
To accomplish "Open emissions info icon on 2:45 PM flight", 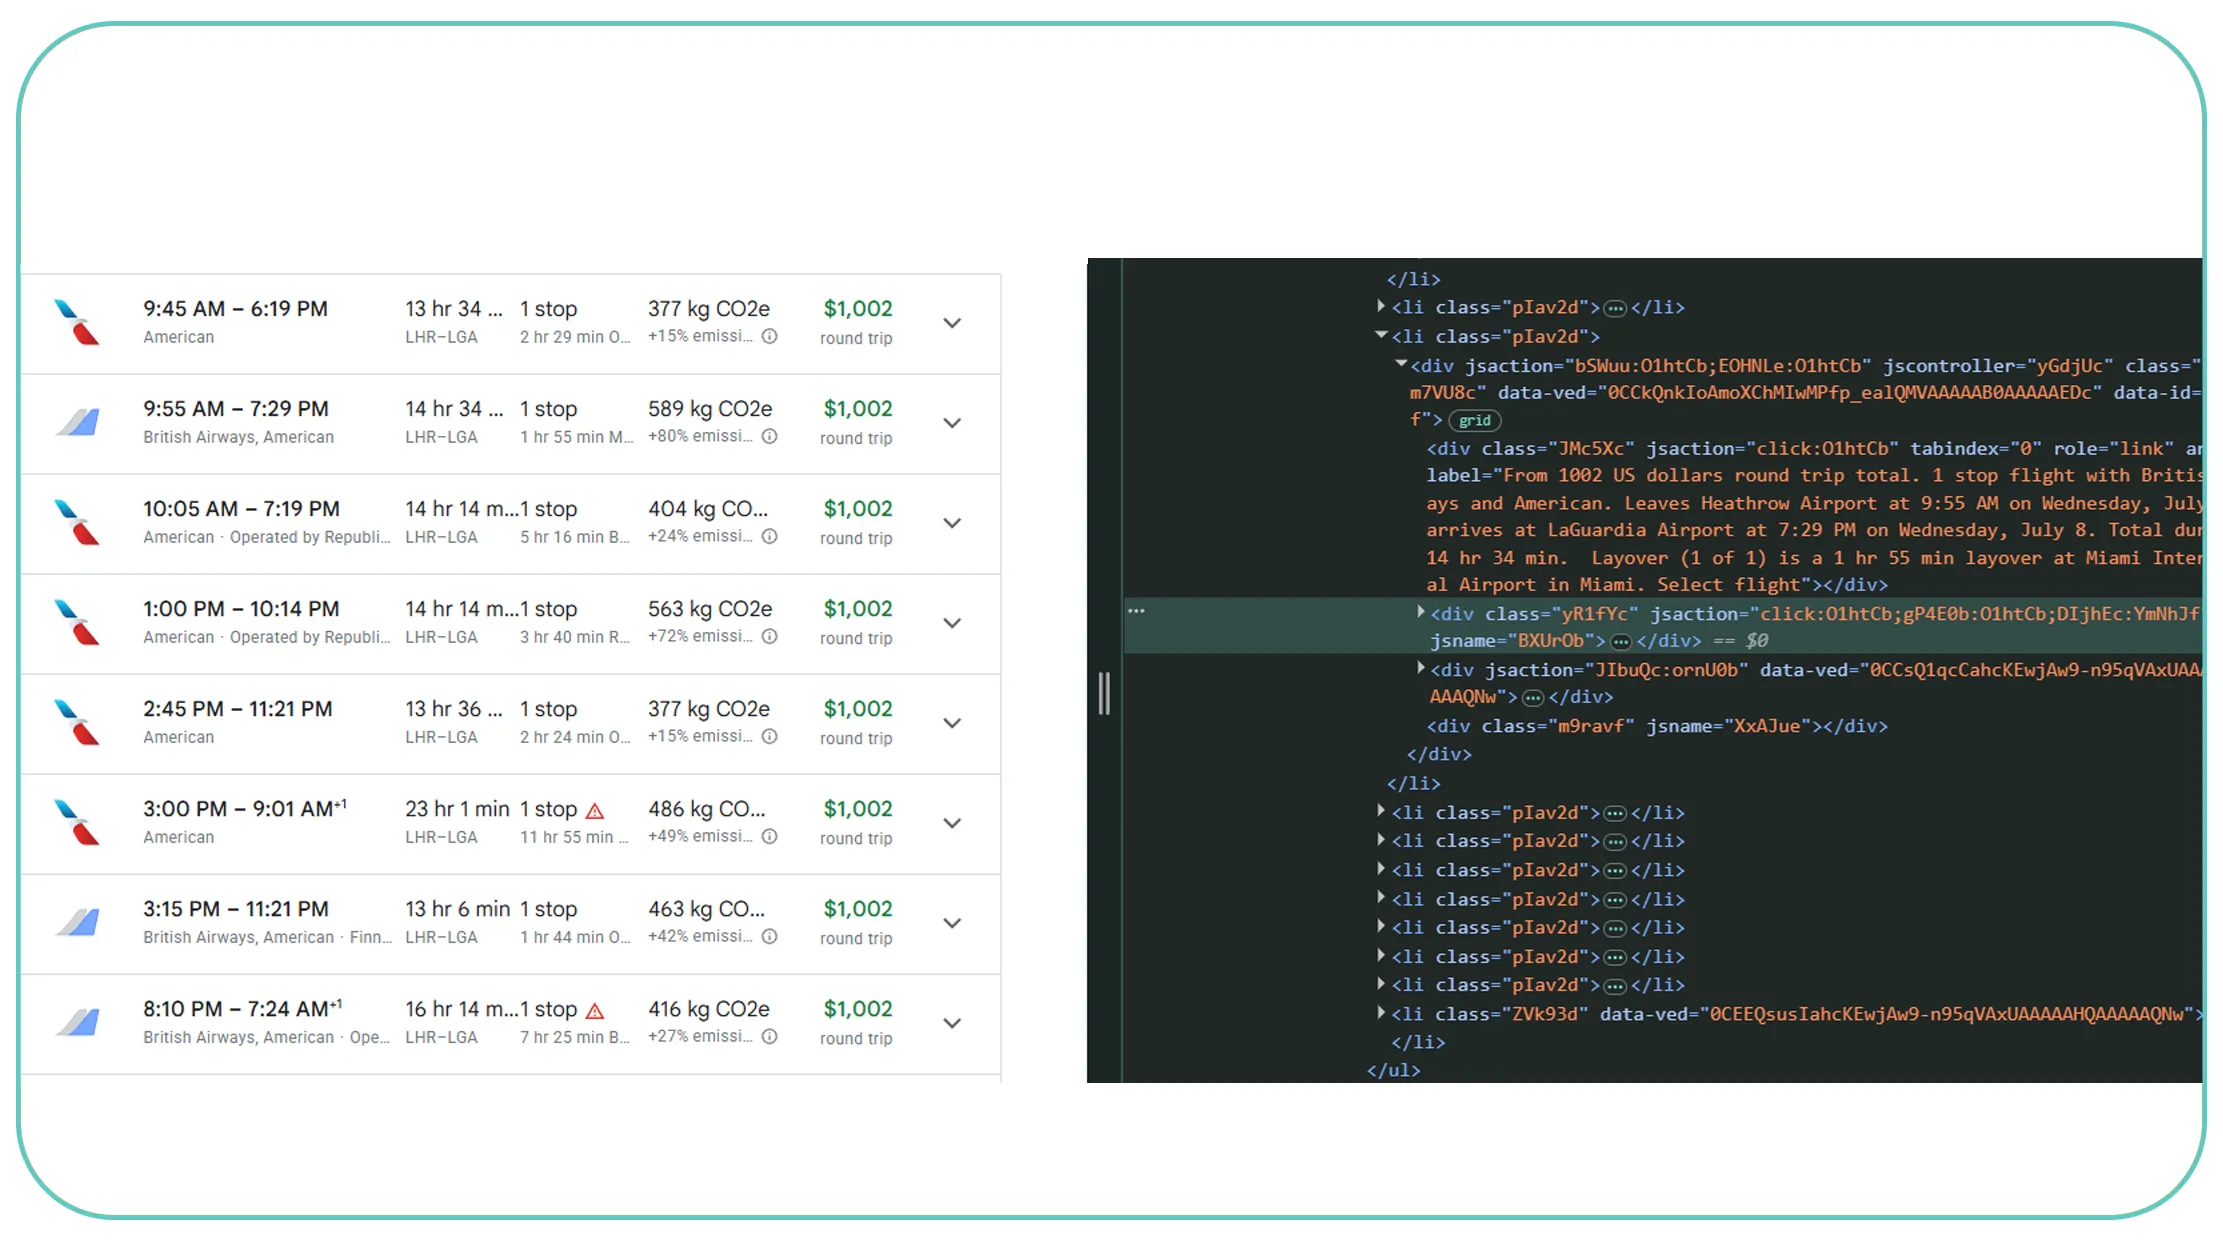I will (770, 736).
